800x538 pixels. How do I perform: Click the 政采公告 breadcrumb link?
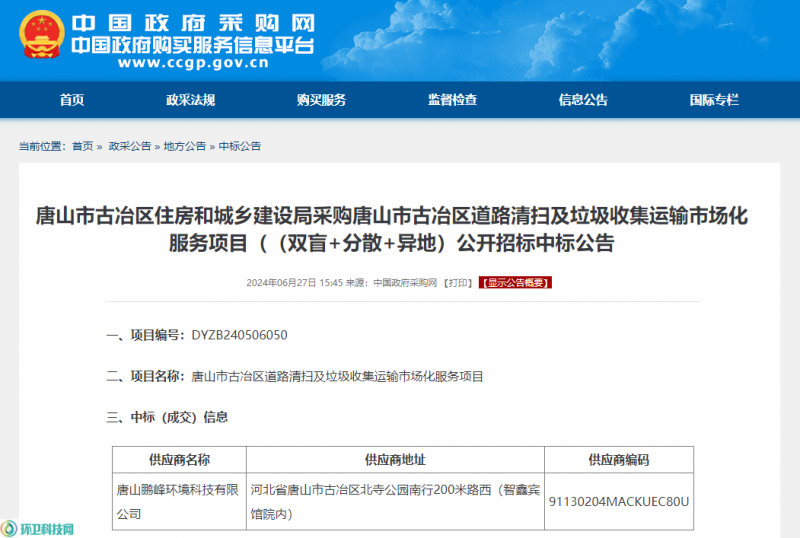click(130, 146)
